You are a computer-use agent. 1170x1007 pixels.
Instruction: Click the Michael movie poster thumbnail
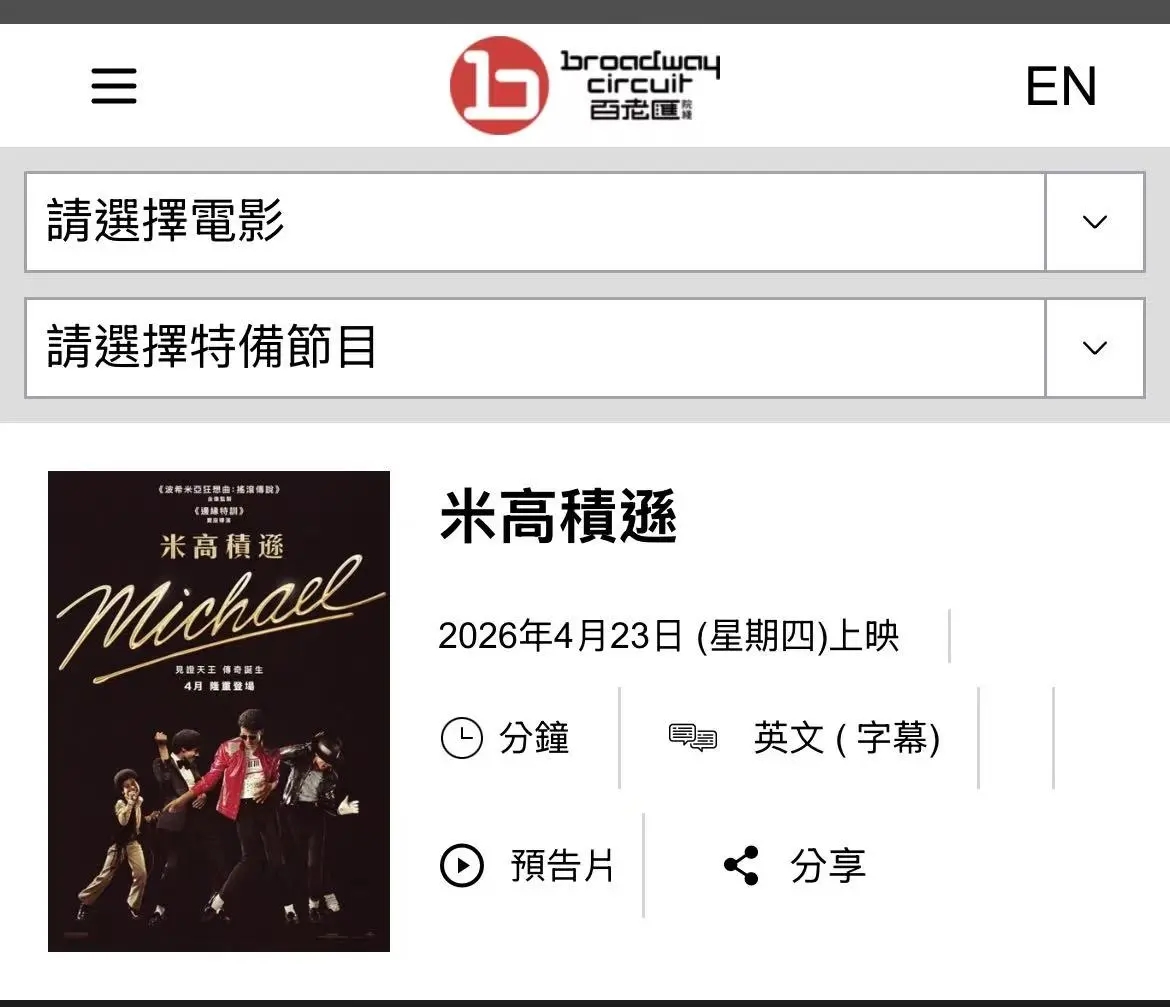tap(219, 711)
